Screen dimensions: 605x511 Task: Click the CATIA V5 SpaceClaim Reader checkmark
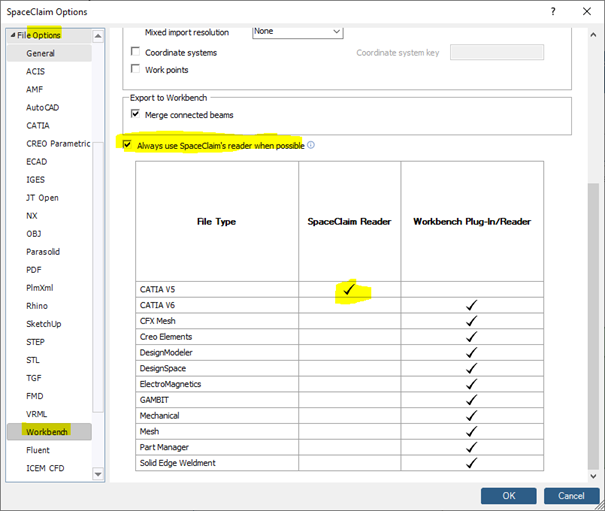(x=349, y=289)
